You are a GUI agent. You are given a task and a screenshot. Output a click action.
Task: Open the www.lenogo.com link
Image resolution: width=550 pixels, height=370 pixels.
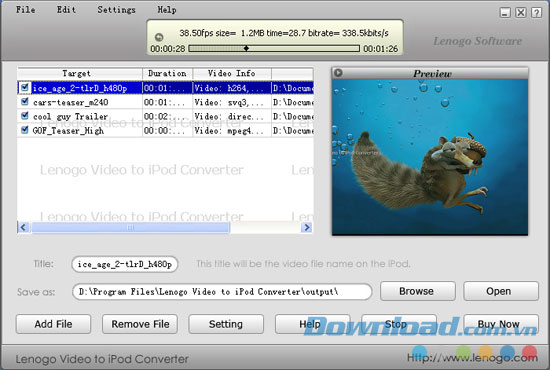click(472, 358)
